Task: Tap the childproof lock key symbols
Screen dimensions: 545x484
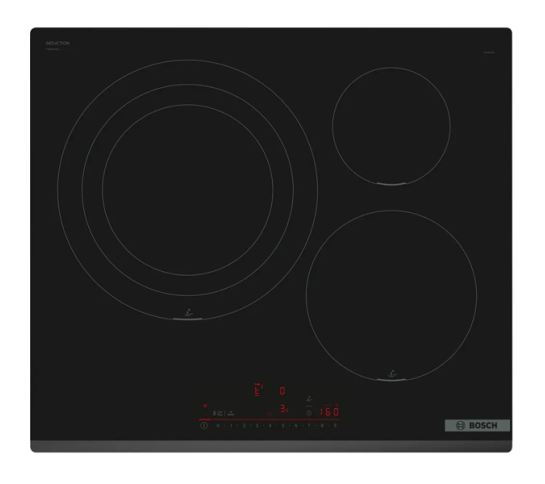Action: point(223,413)
